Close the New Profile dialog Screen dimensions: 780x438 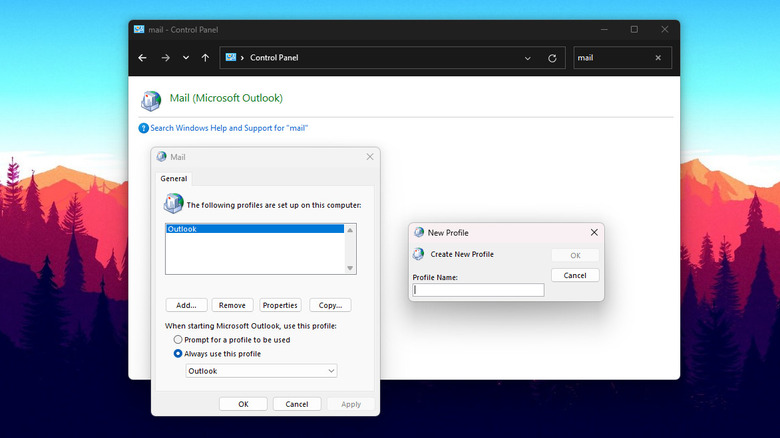point(594,232)
